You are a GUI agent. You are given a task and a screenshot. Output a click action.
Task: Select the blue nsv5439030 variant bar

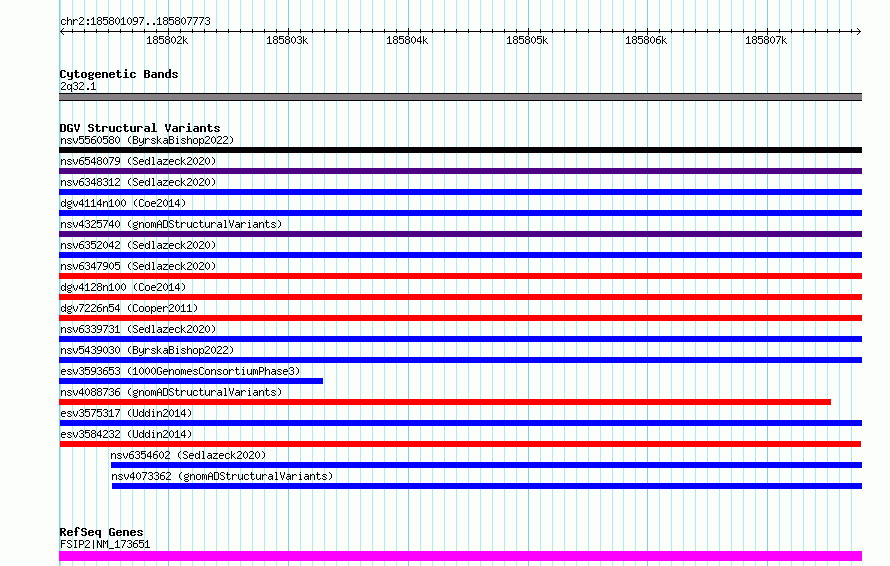click(x=460, y=360)
